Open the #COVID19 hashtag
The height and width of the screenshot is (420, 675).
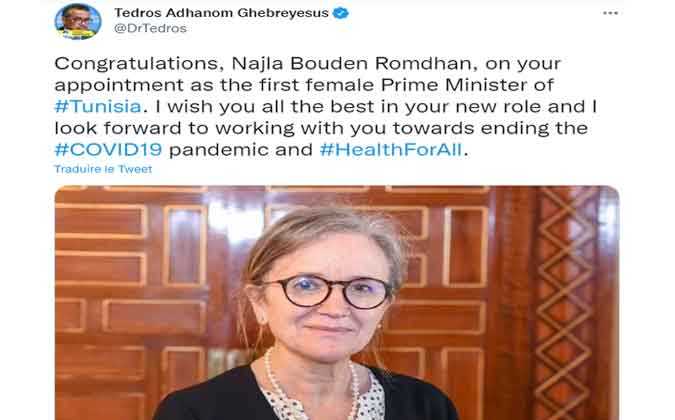click(x=108, y=150)
